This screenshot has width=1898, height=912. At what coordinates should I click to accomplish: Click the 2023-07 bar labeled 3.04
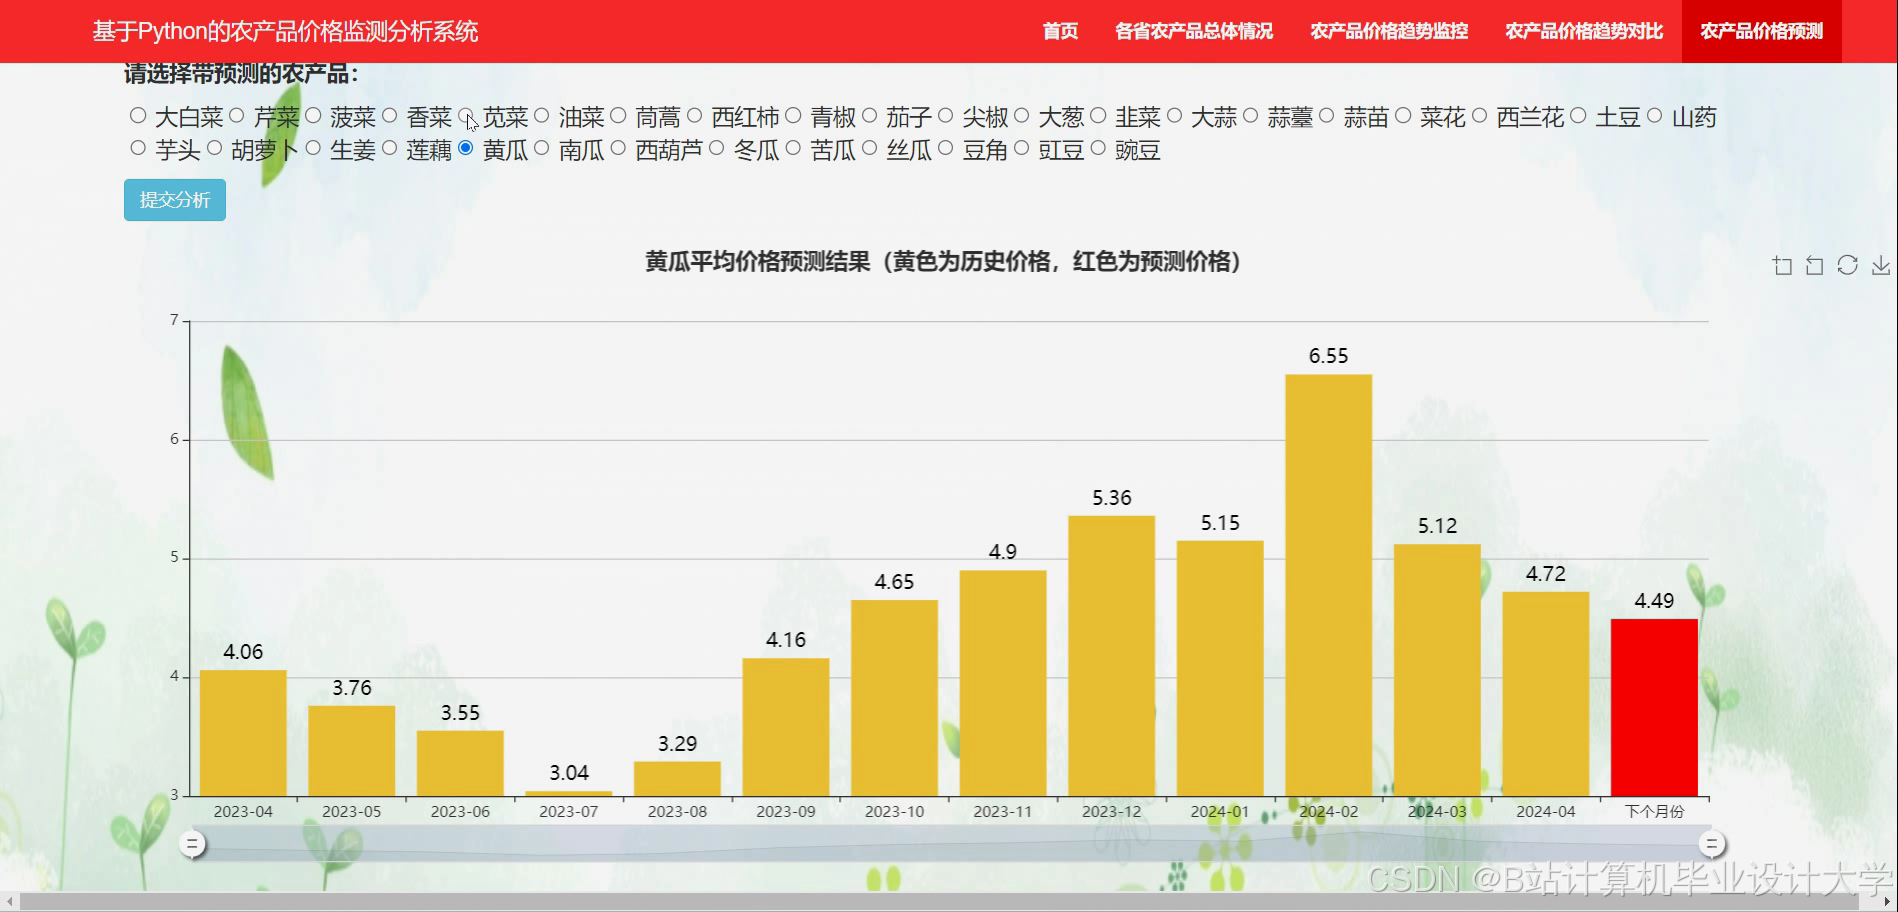(x=569, y=794)
